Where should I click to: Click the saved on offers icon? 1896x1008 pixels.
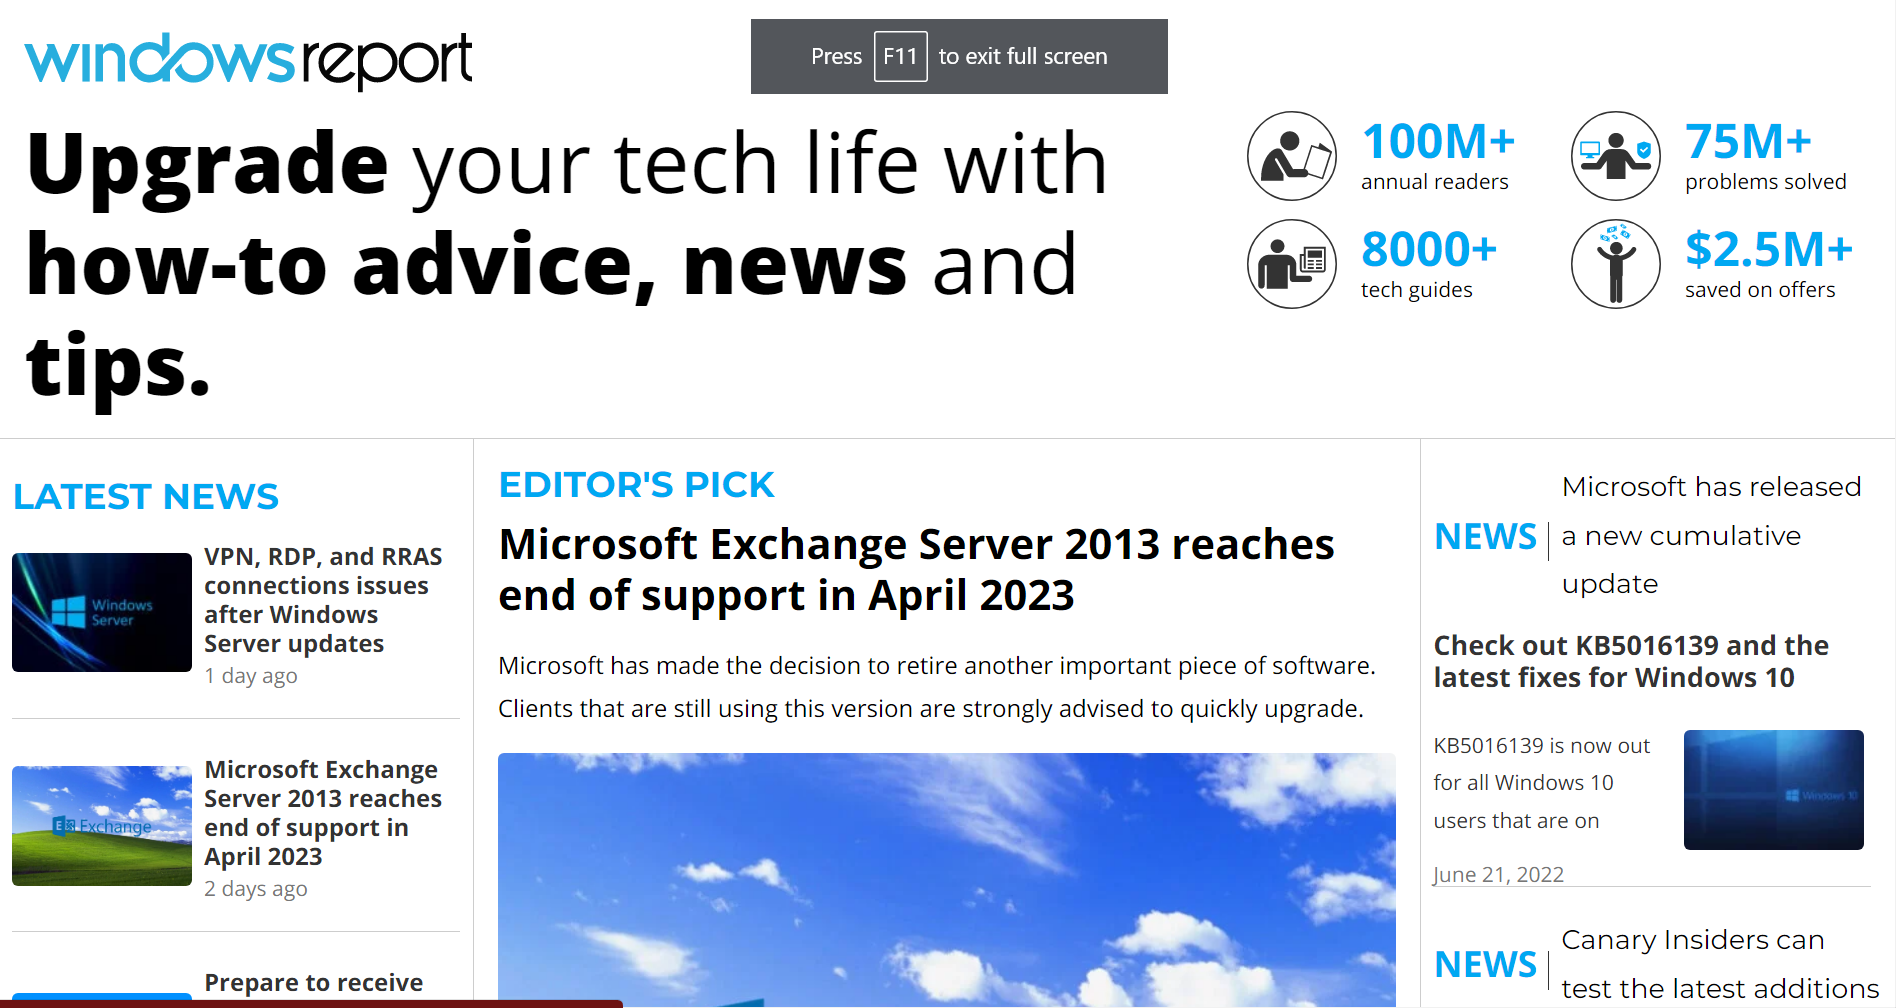click(1616, 264)
